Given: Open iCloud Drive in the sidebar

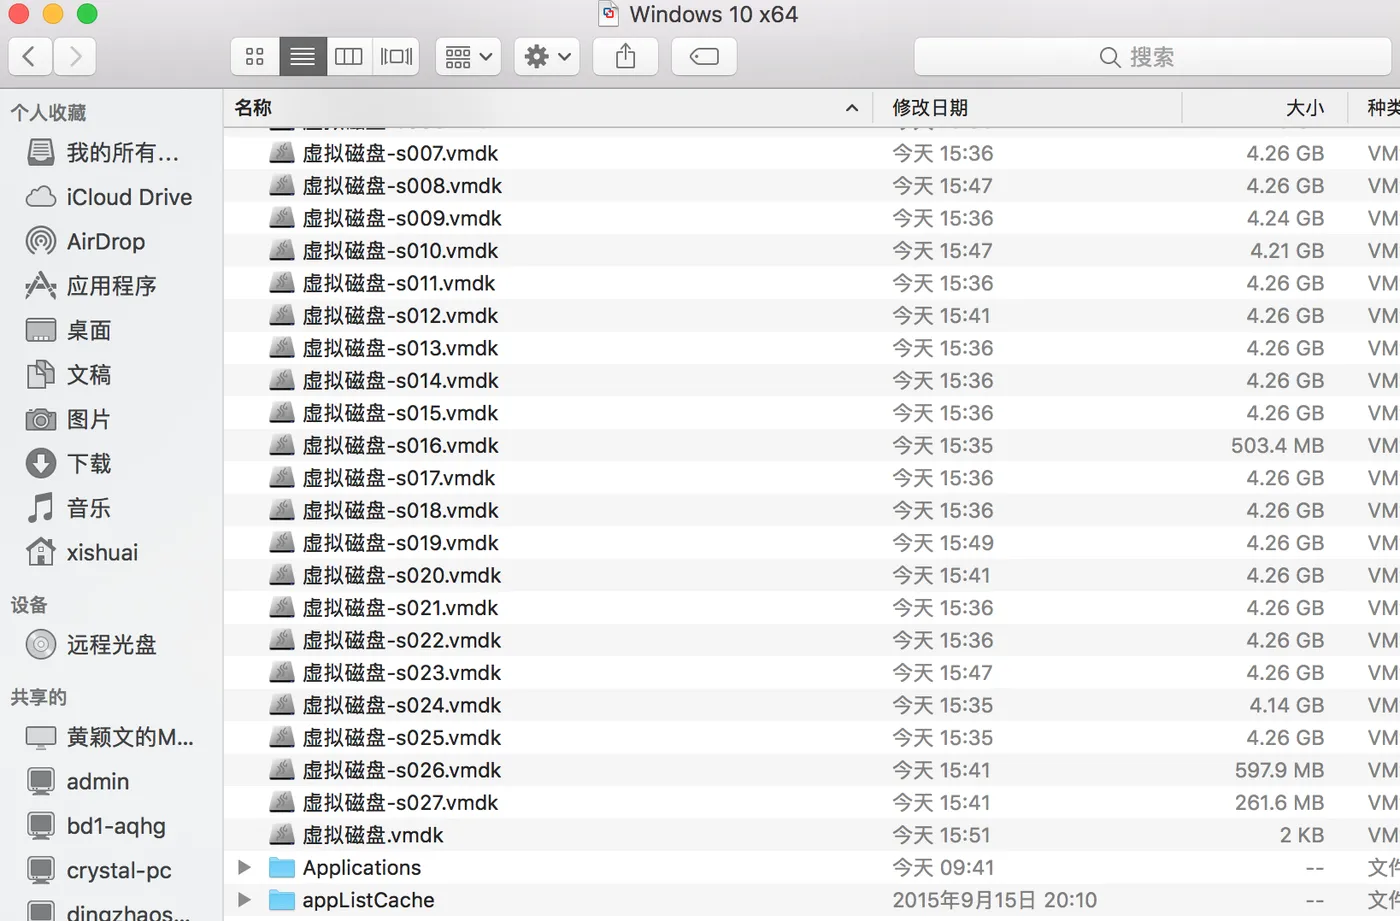Looking at the screenshot, I should pyautogui.click(x=110, y=197).
